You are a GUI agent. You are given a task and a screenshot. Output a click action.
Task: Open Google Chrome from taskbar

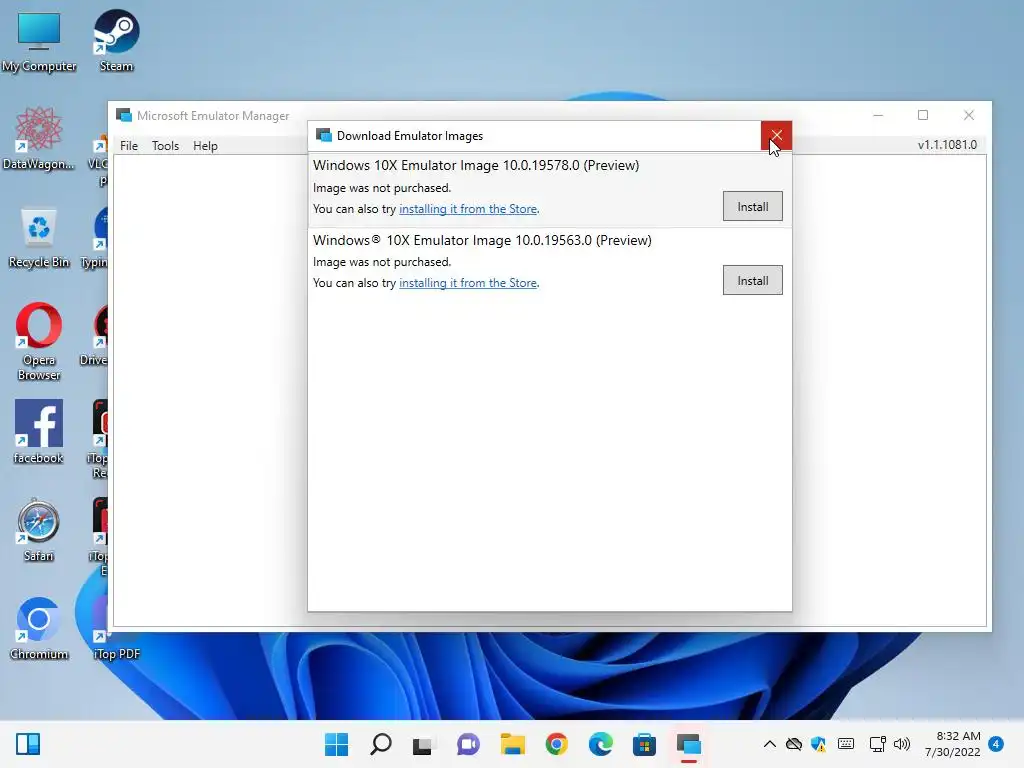click(556, 744)
